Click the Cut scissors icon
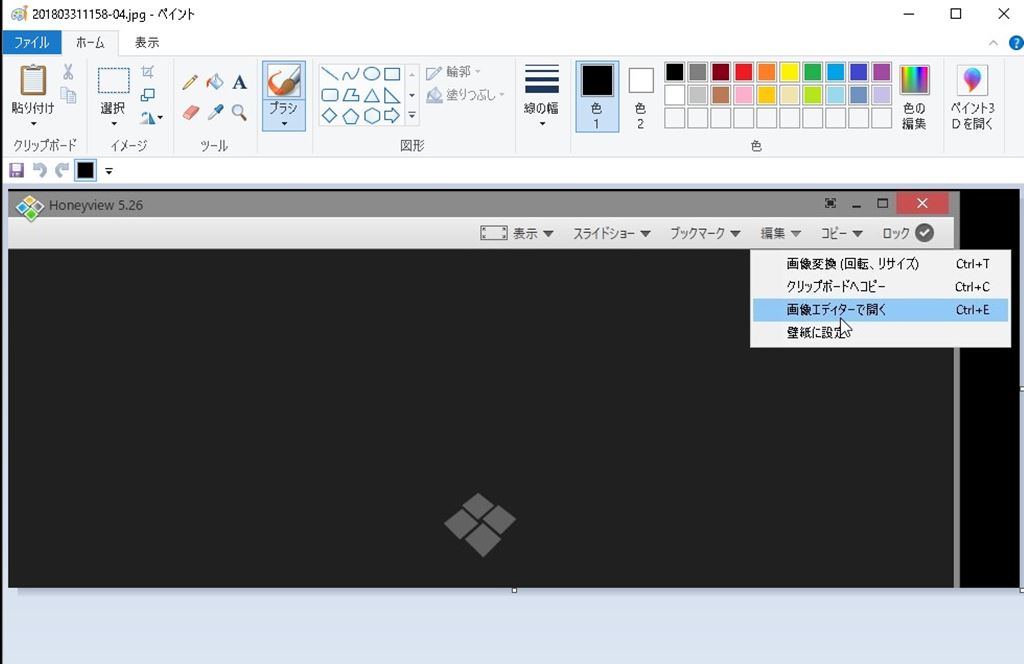Viewport: 1024px width, 664px height. coord(68,72)
